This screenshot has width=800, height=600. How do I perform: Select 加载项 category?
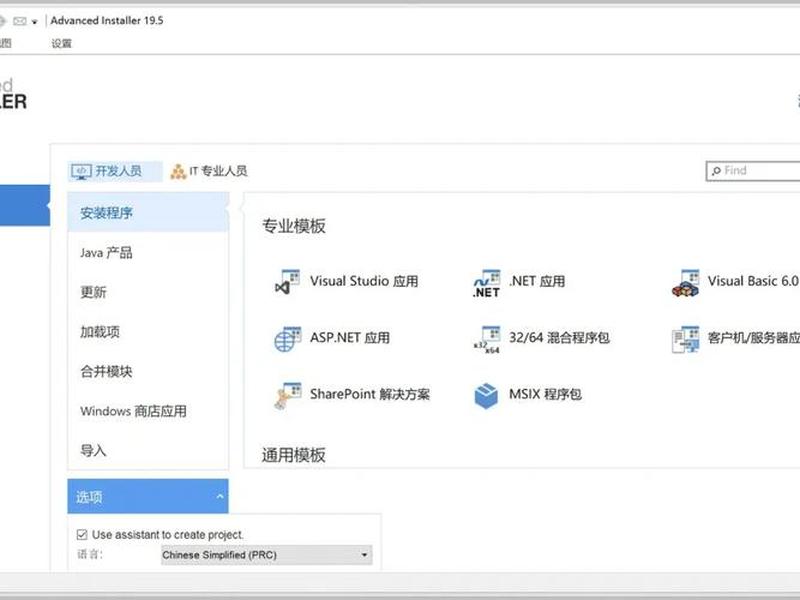pyautogui.click(x=148, y=332)
